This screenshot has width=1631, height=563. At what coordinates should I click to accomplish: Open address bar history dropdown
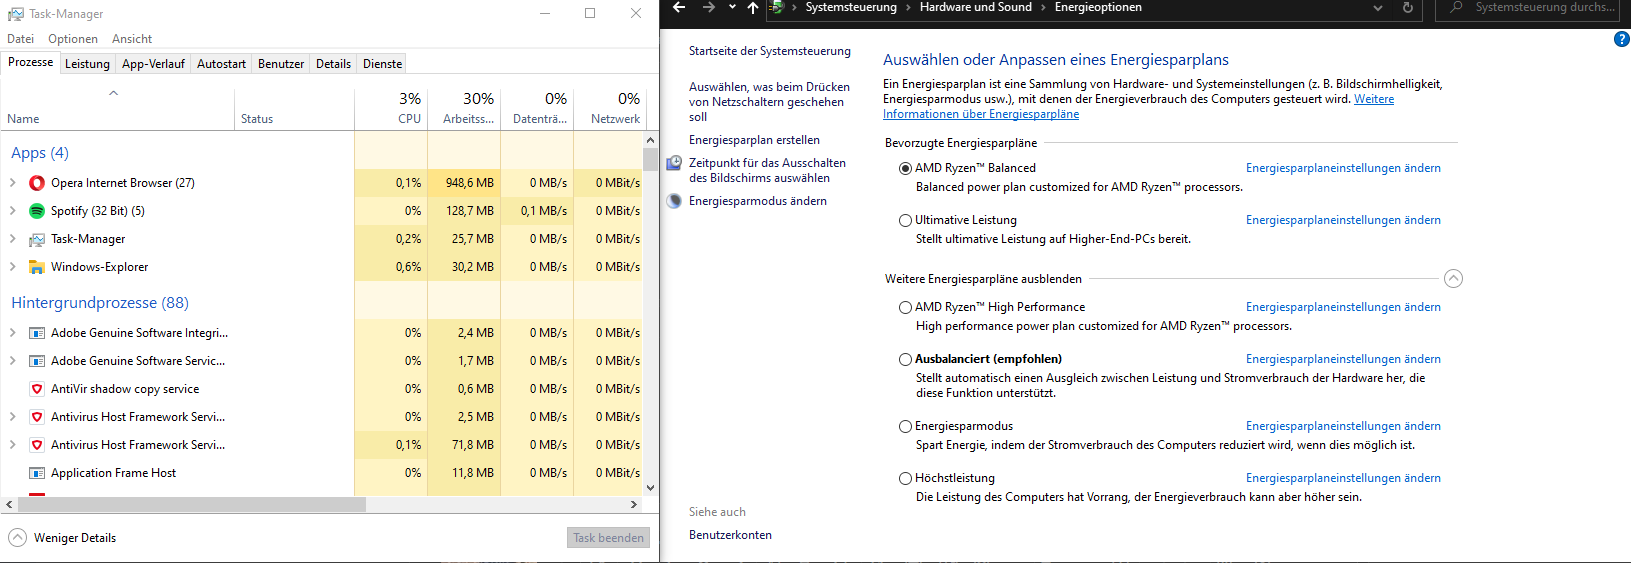[1378, 7]
